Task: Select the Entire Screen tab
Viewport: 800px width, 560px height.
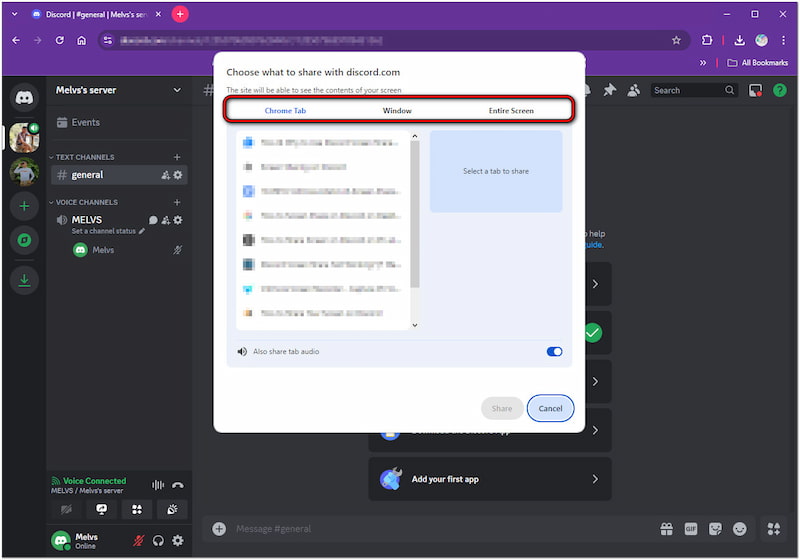Action: tap(511, 111)
